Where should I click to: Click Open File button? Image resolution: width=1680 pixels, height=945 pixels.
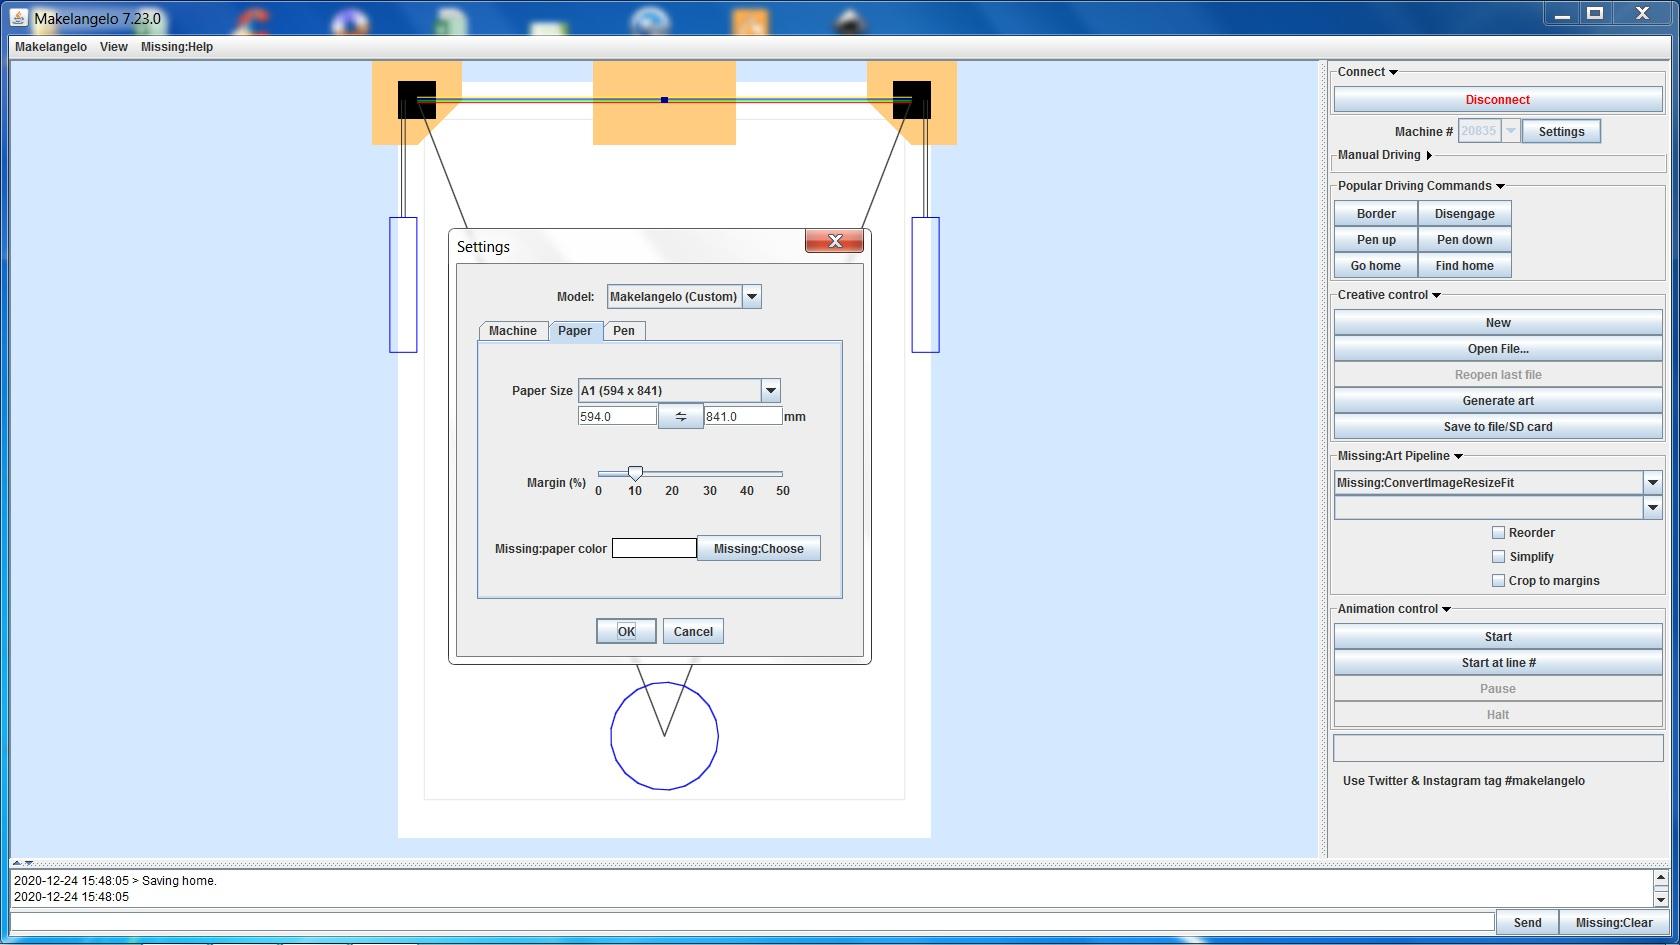point(1498,349)
